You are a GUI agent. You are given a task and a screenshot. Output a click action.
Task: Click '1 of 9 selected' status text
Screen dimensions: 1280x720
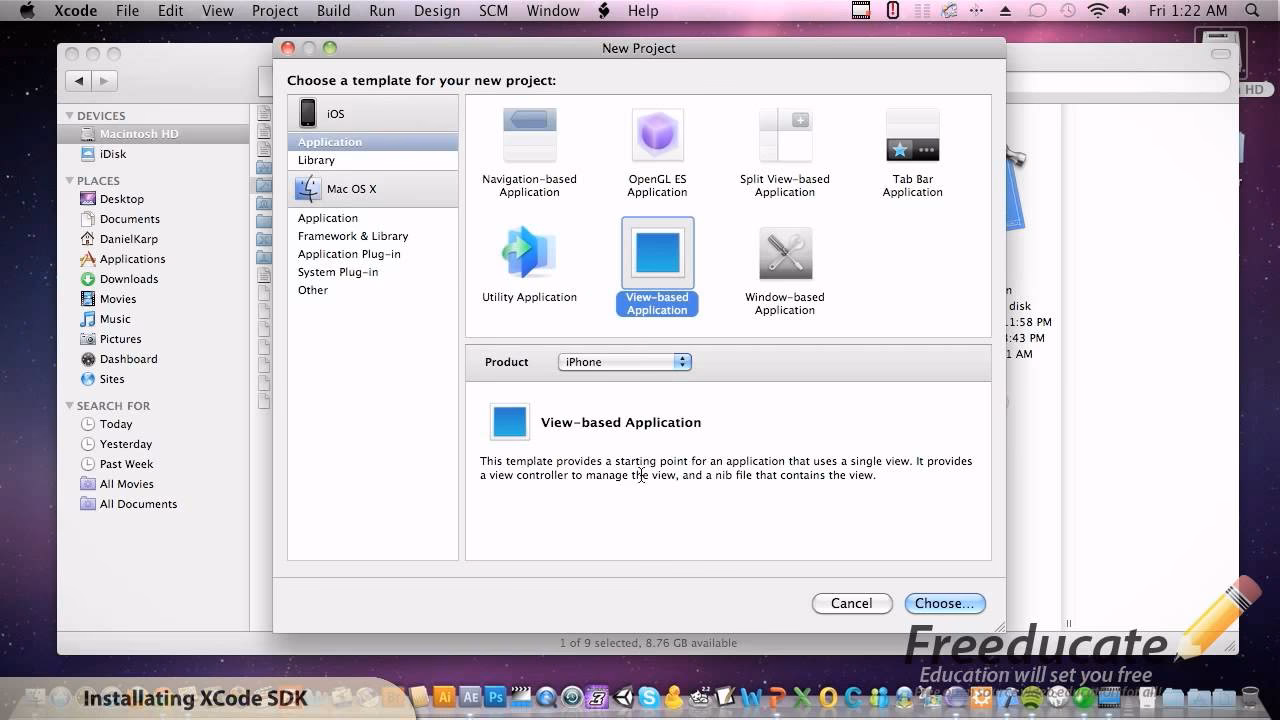pos(648,643)
